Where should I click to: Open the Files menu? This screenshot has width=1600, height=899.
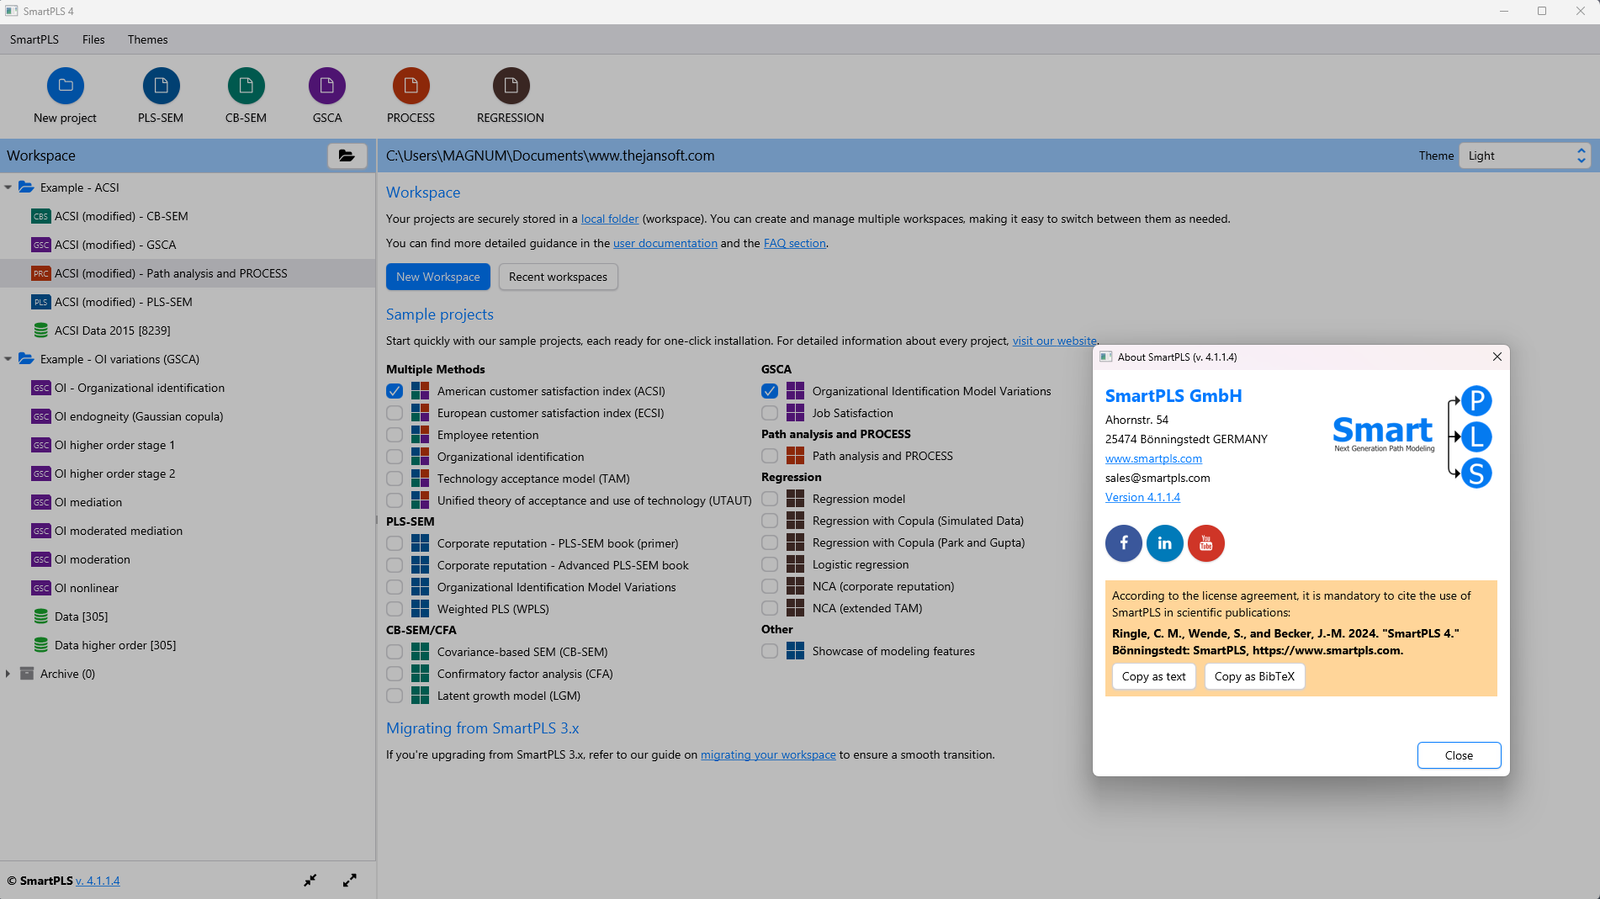click(93, 40)
